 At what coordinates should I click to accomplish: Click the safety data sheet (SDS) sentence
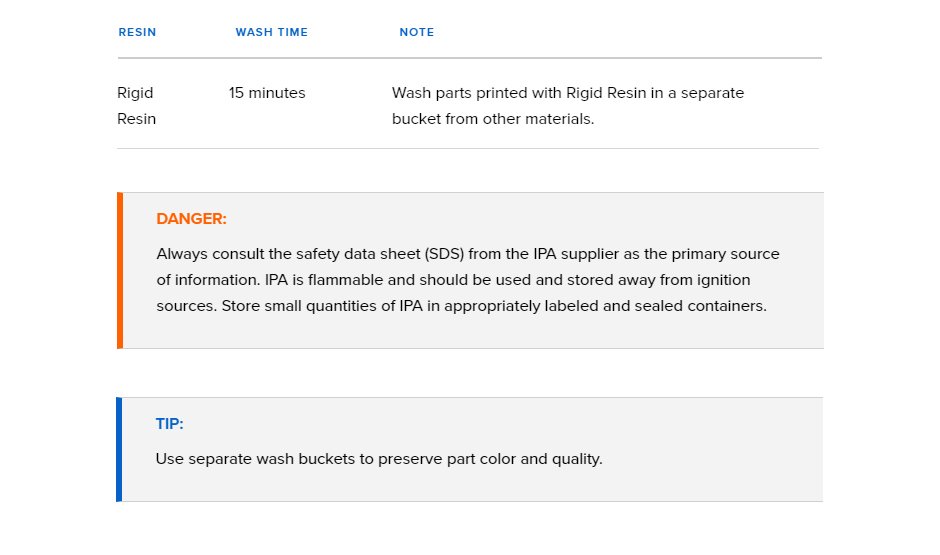[468, 254]
